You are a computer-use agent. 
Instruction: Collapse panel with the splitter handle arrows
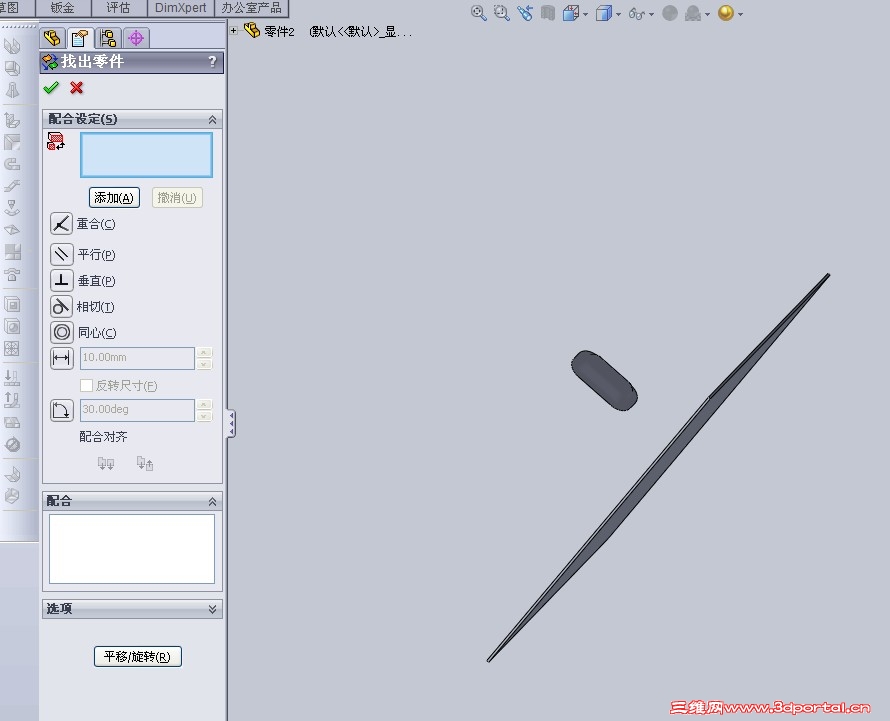[231, 424]
